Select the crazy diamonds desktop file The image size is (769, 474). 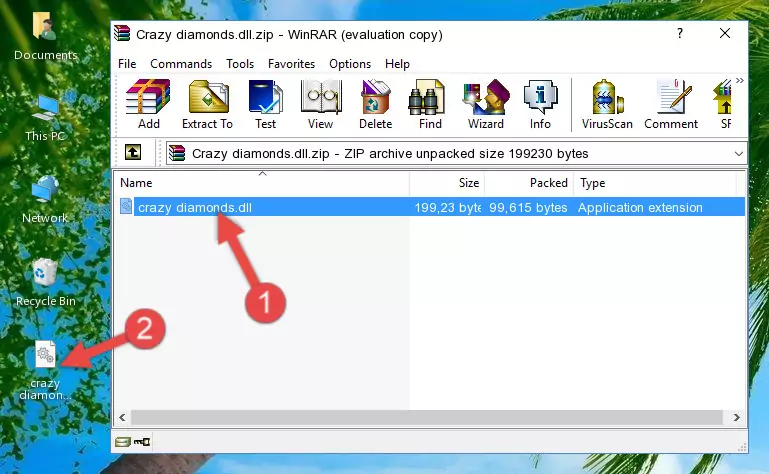click(x=45, y=371)
